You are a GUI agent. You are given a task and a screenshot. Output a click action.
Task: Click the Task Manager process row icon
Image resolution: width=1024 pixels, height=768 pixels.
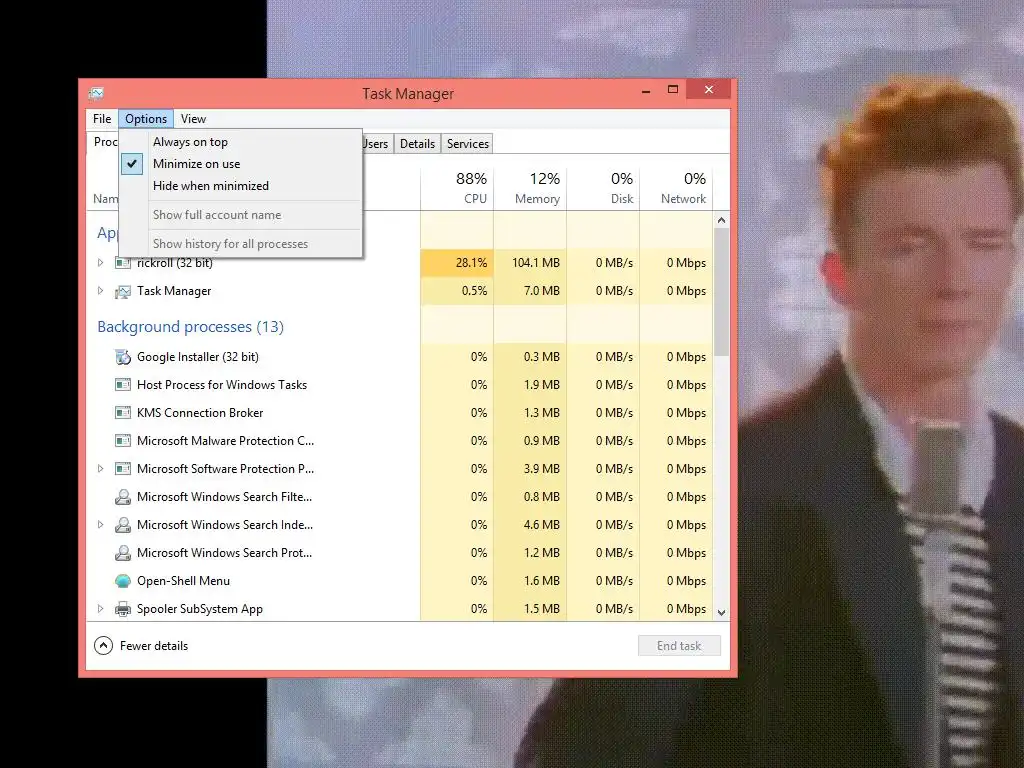[x=123, y=291]
